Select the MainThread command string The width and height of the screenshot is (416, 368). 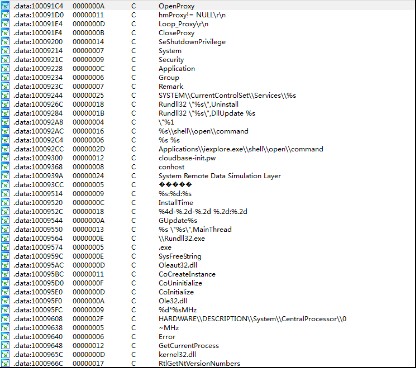(x=195, y=229)
